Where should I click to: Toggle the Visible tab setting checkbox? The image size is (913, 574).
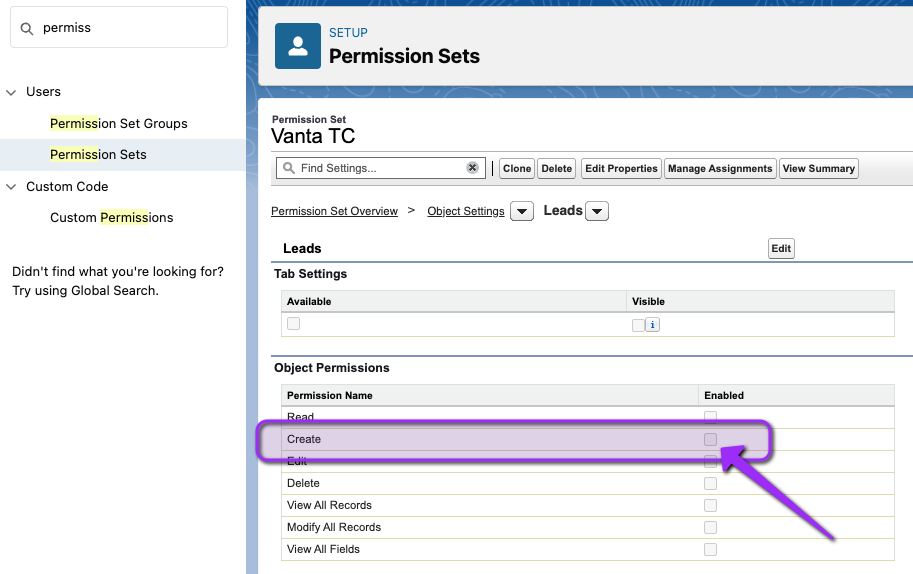point(638,325)
